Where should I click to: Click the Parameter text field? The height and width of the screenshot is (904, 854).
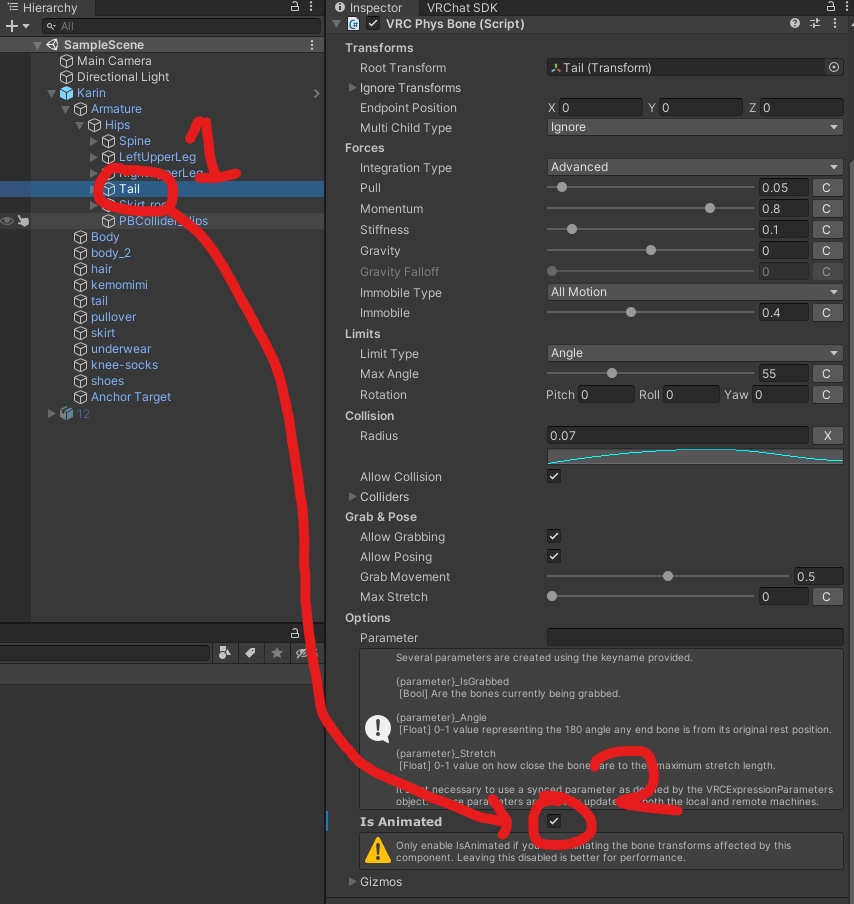(694, 637)
